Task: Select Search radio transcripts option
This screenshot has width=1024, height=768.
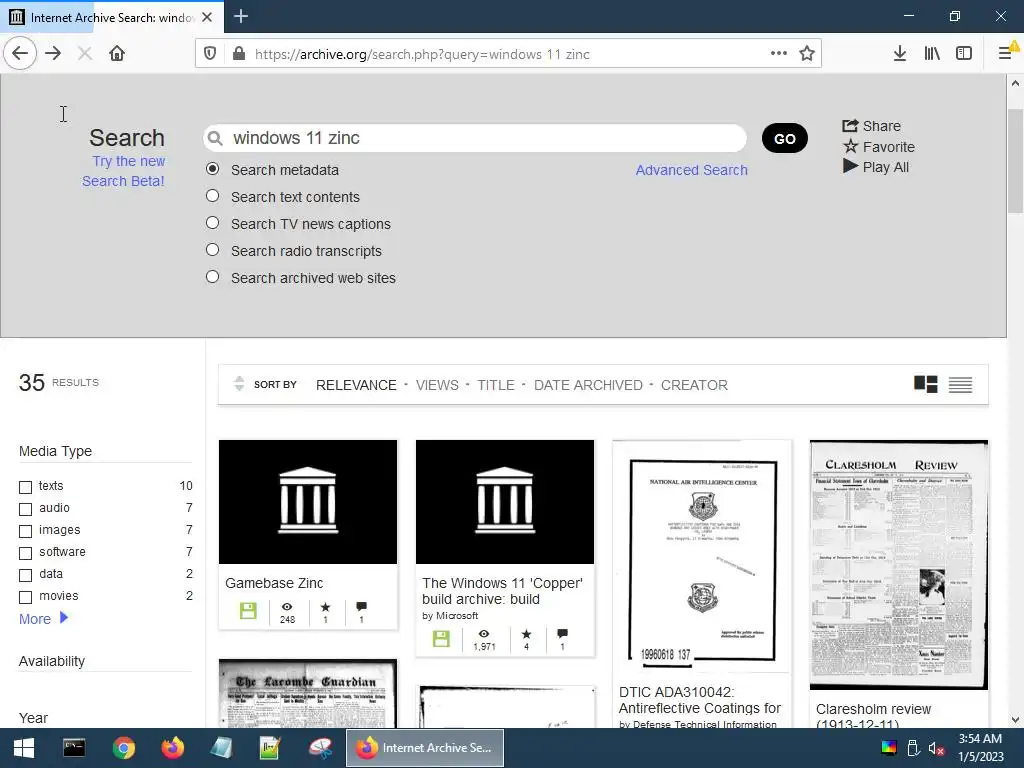Action: (x=212, y=249)
